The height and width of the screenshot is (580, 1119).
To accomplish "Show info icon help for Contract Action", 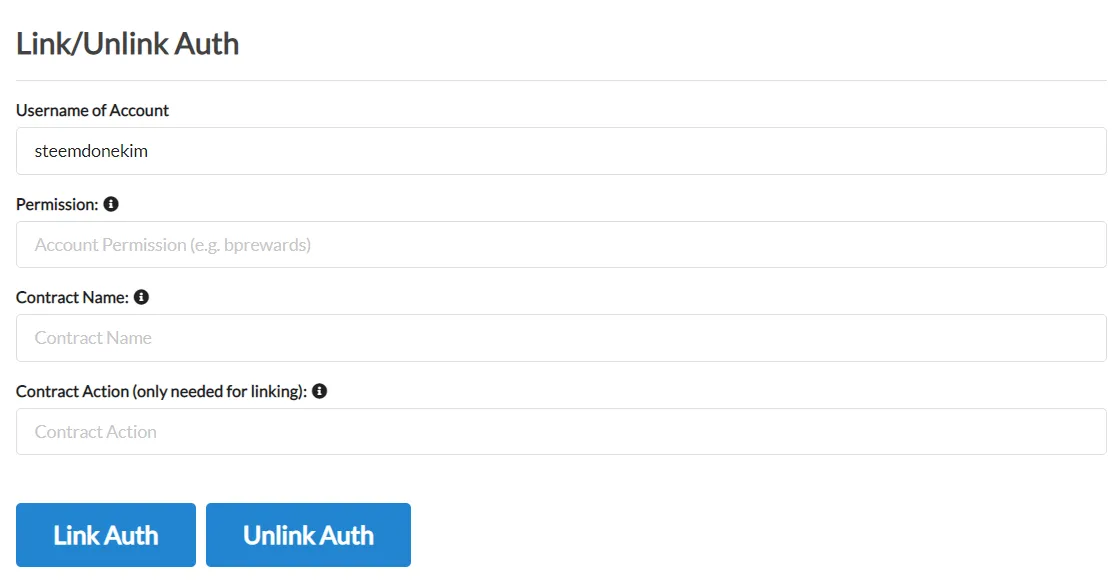I will (320, 391).
